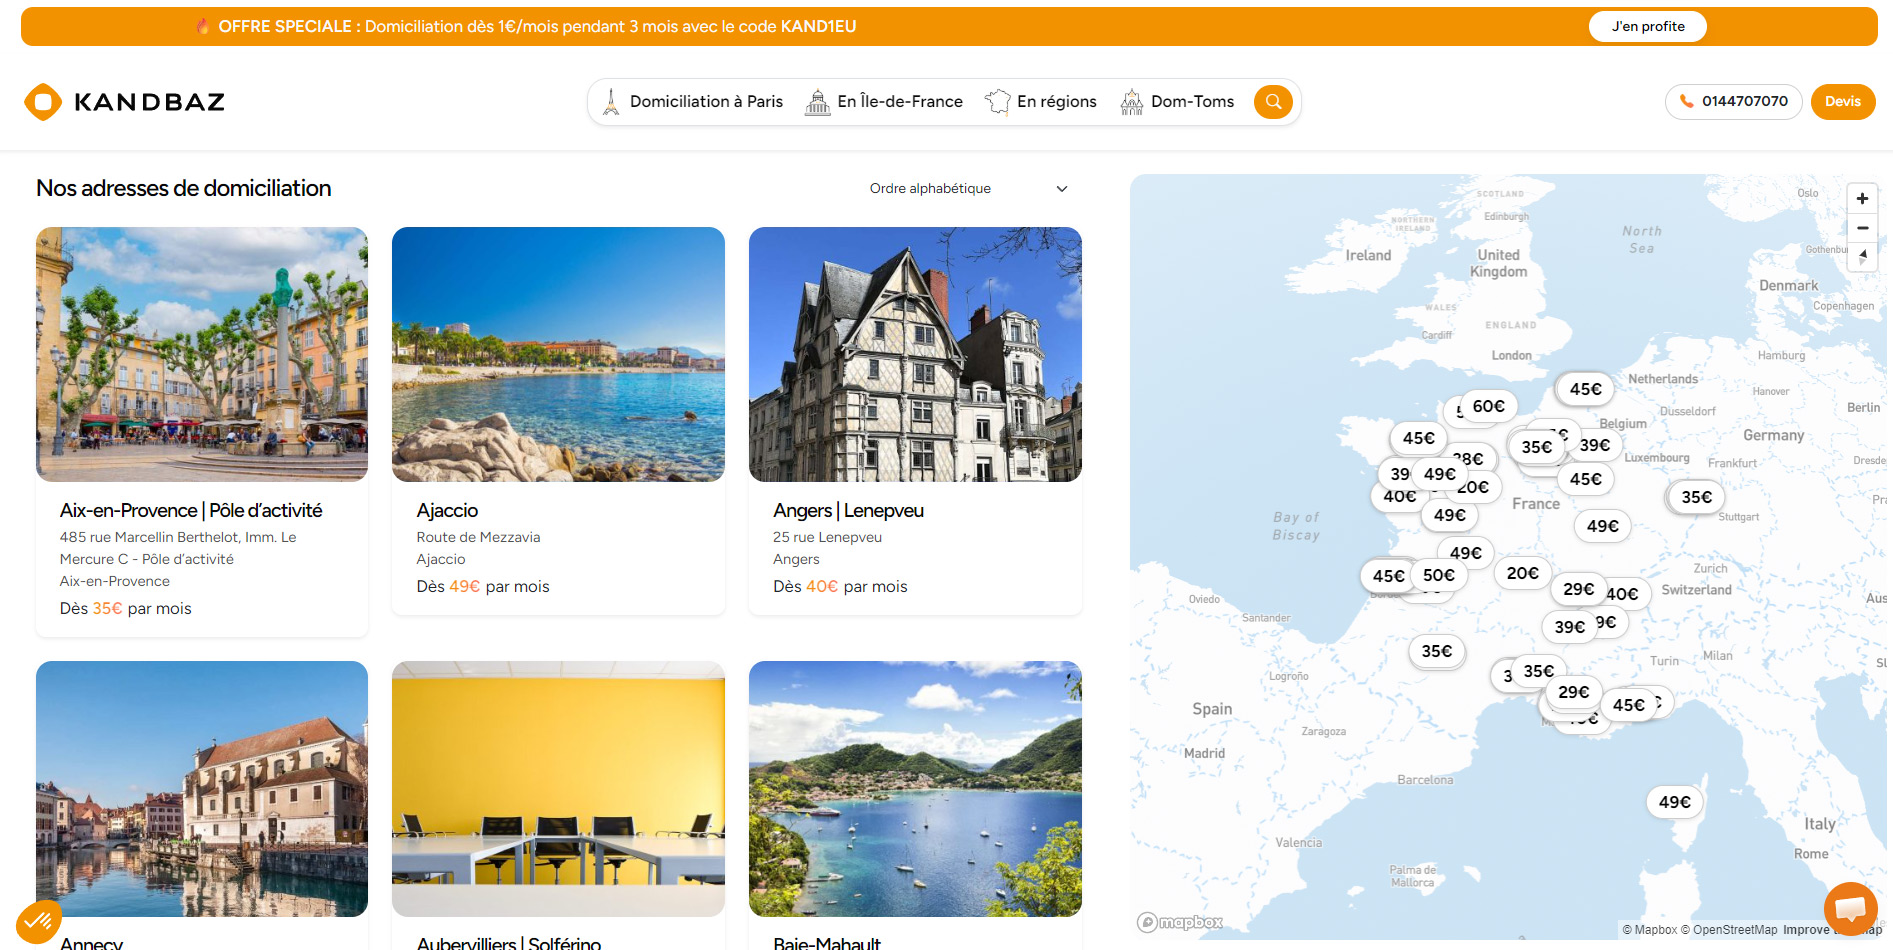This screenshot has width=1893, height=950.
Task: Open the Angers | Lenepveu listing title
Action: [848, 511]
